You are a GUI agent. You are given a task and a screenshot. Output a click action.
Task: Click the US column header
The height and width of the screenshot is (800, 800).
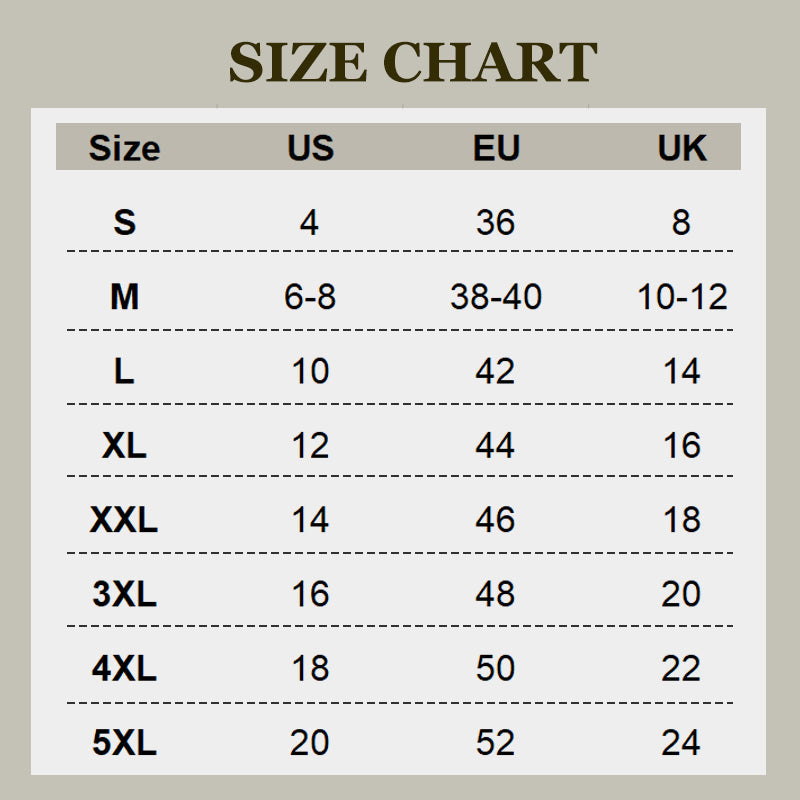(x=310, y=148)
